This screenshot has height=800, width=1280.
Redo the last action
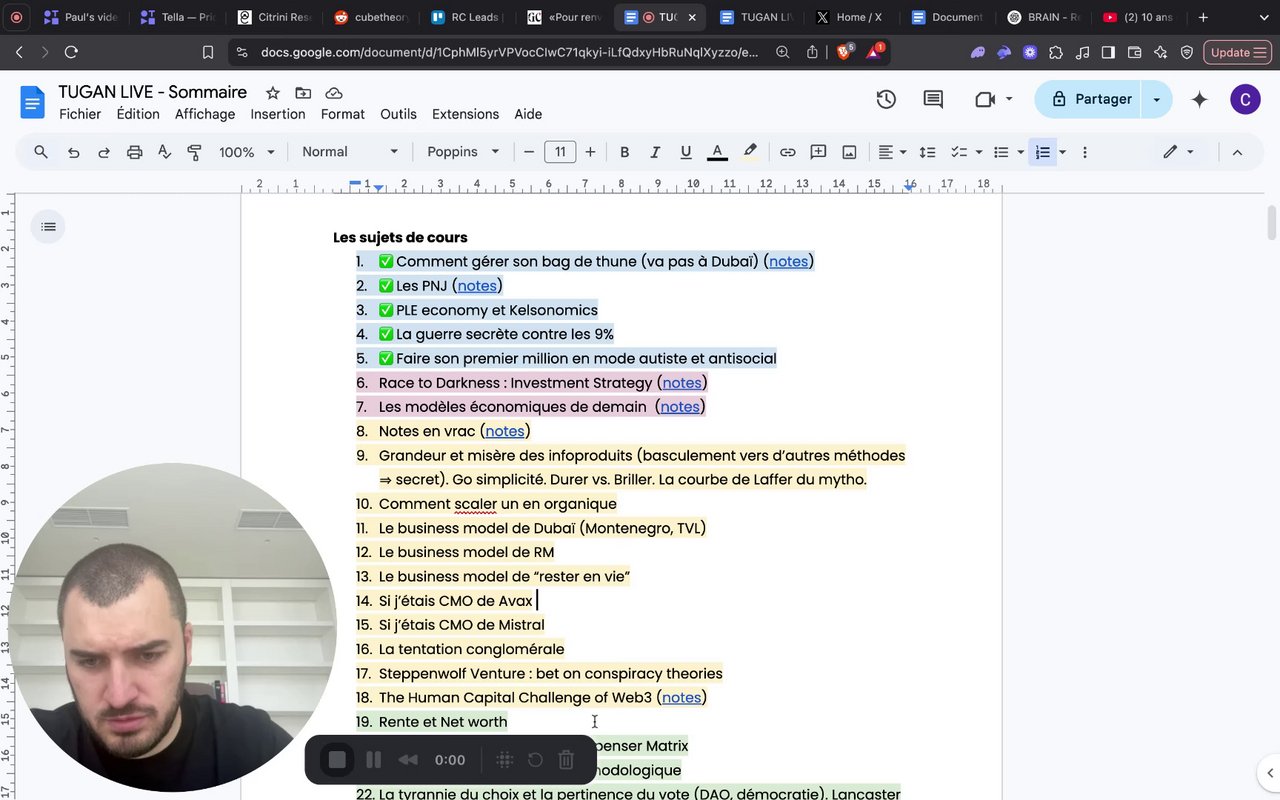coord(104,152)
